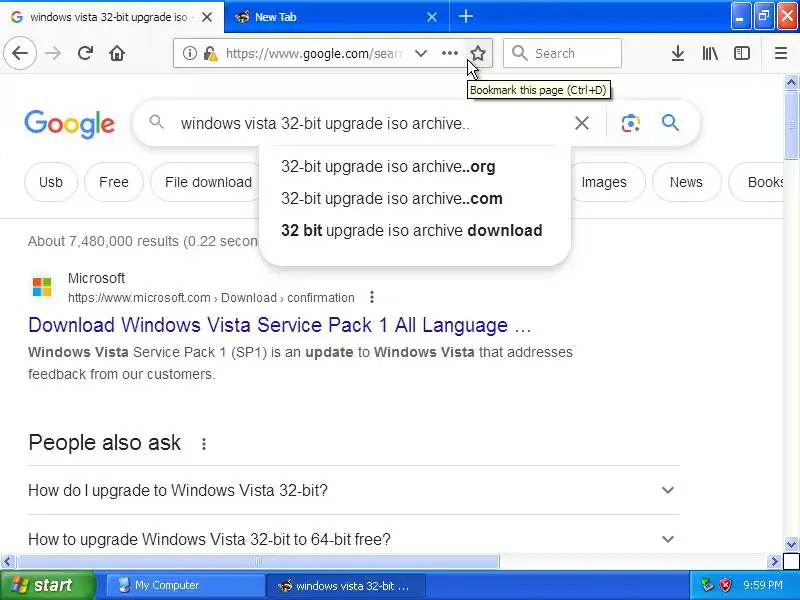This screenshot has width=800, height=600.
Task: Click the vertical scrollbar down arrow
Action: pyautogui.click(x=791, y=544)
